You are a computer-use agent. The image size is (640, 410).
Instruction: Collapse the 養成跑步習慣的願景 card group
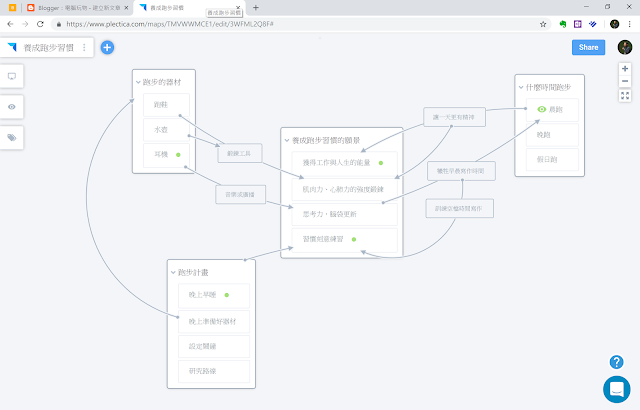tap(287, 140)
